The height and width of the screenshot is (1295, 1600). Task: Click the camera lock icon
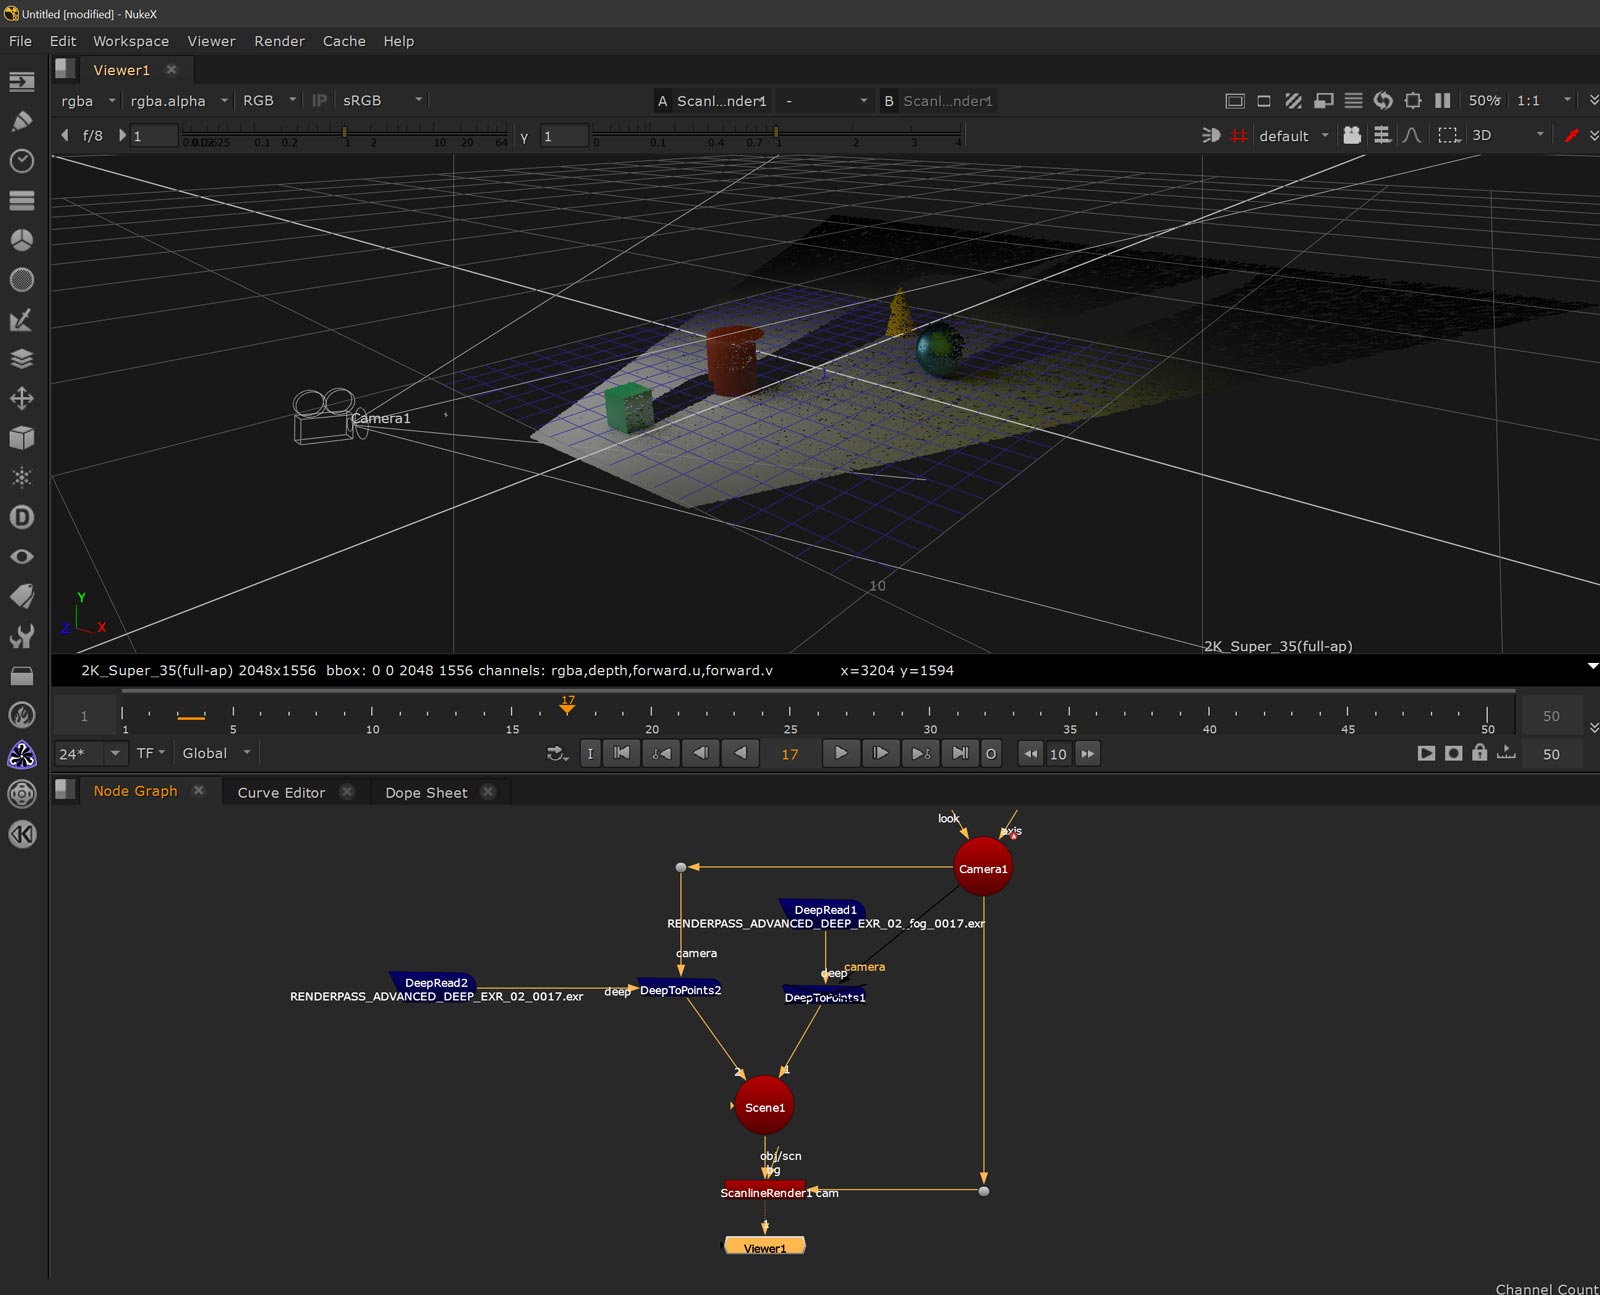pyautogui.click(x=1352, y=135)
